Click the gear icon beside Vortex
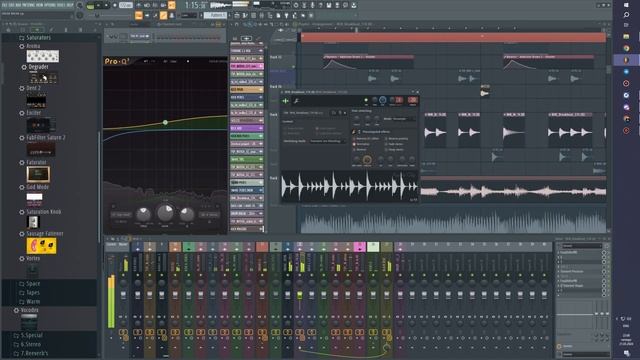The width and height of the screenshot is (640, 360). (22, 259)
